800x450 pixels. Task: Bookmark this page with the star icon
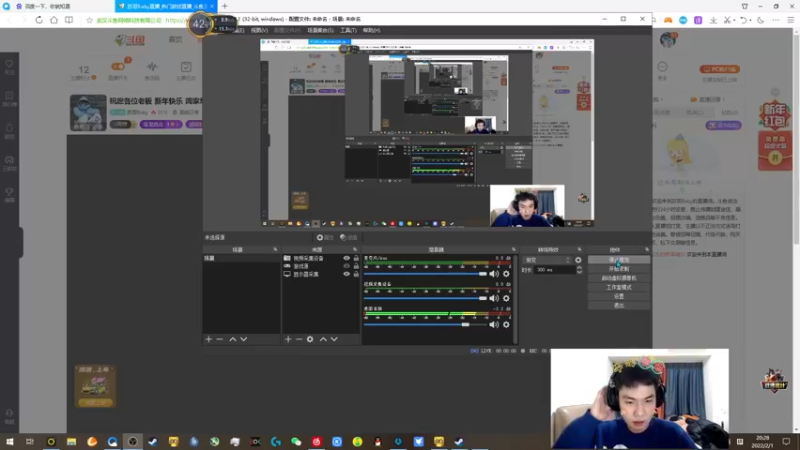coord(89,20)
